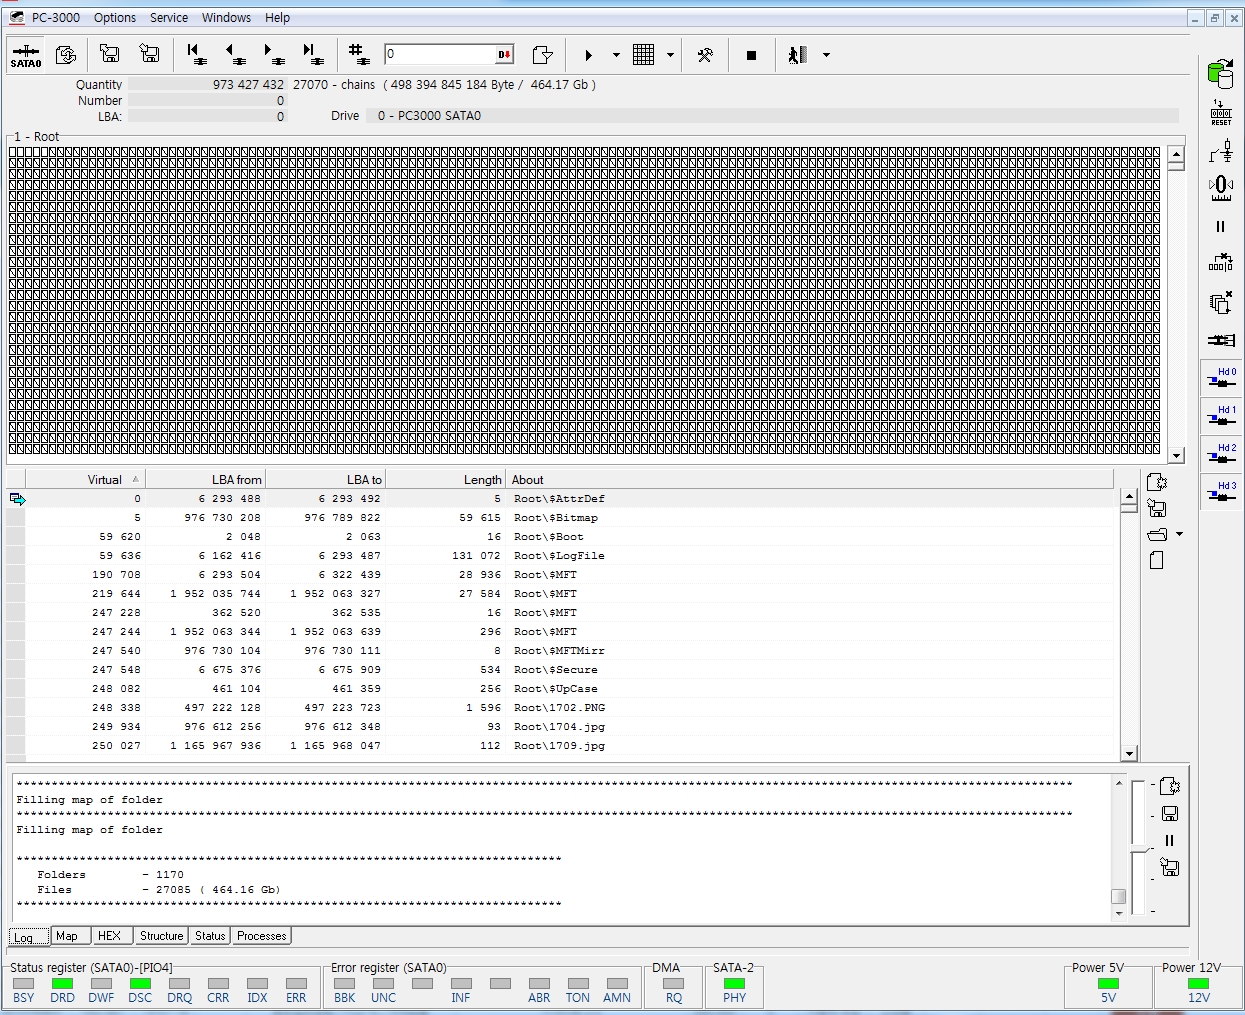Open the Windows menu
Viewport: 1245px width, 1015px height.
click(x=226, y=17)
